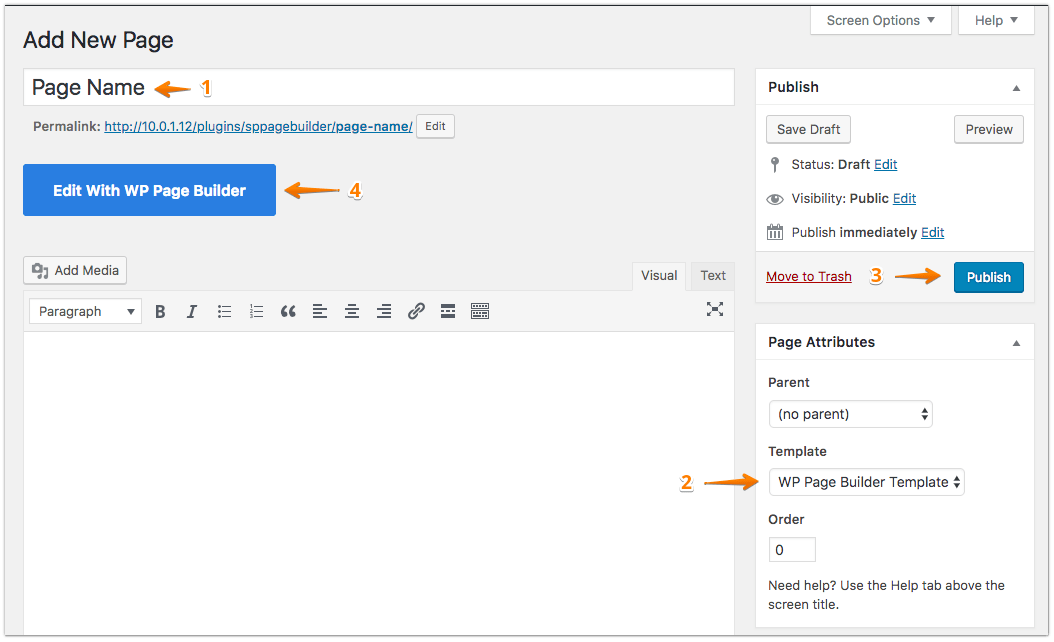Click the publish calendar icon
This screenshot has width=1054, height=642.
(775, 233)
